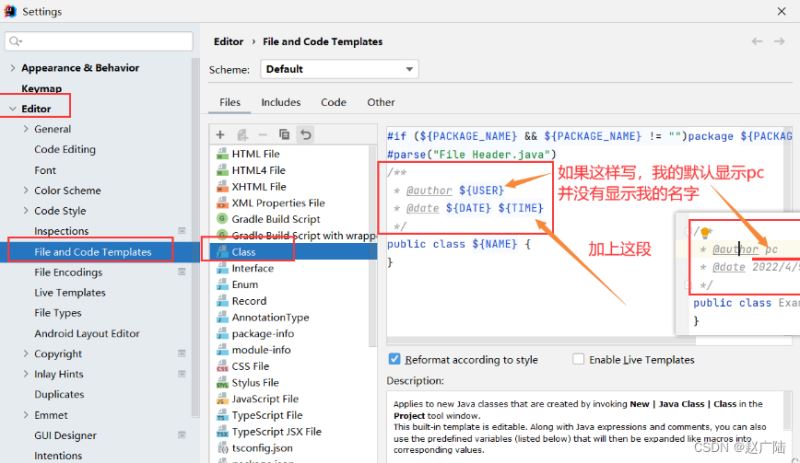Click the HTML4 File template icon
This screenshot has height=463, width=800.
(x=222, y=170)
